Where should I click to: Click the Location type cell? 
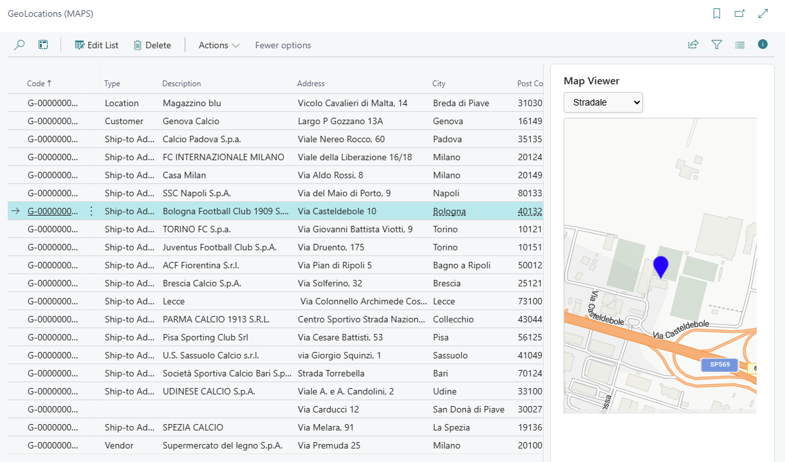click(122, 103)
